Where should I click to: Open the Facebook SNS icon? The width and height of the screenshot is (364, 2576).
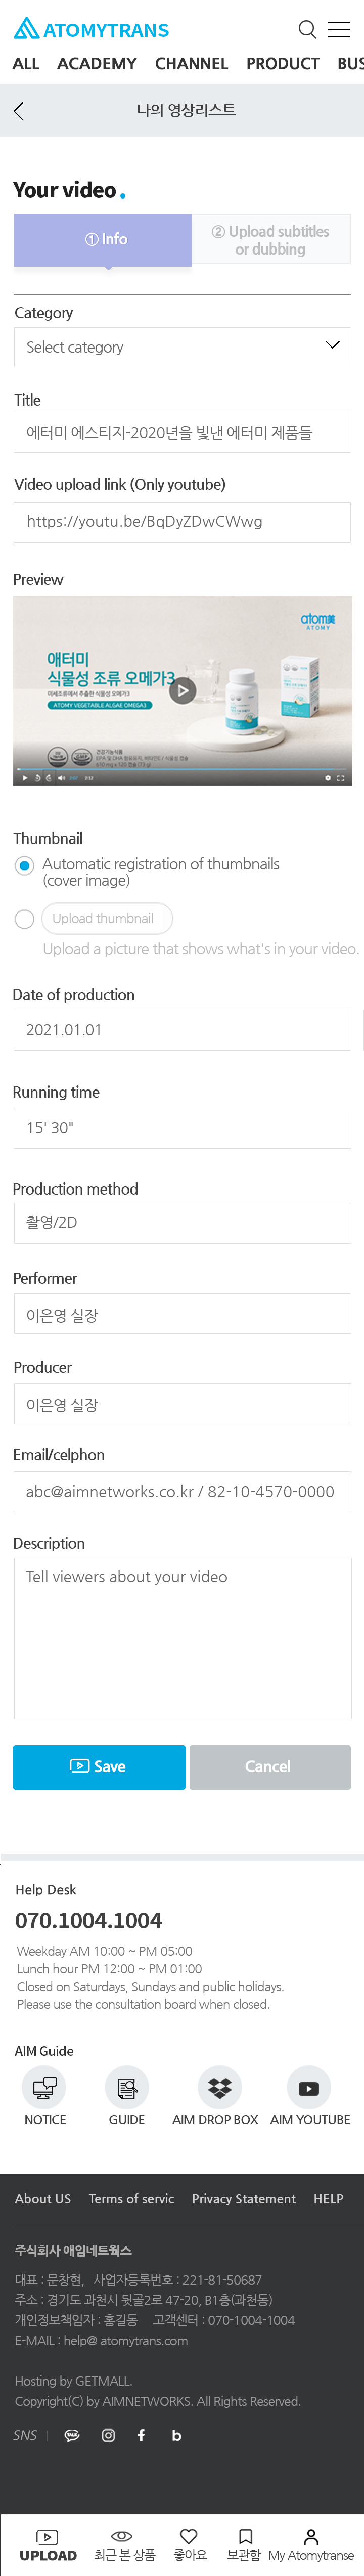coord(141,2434)
